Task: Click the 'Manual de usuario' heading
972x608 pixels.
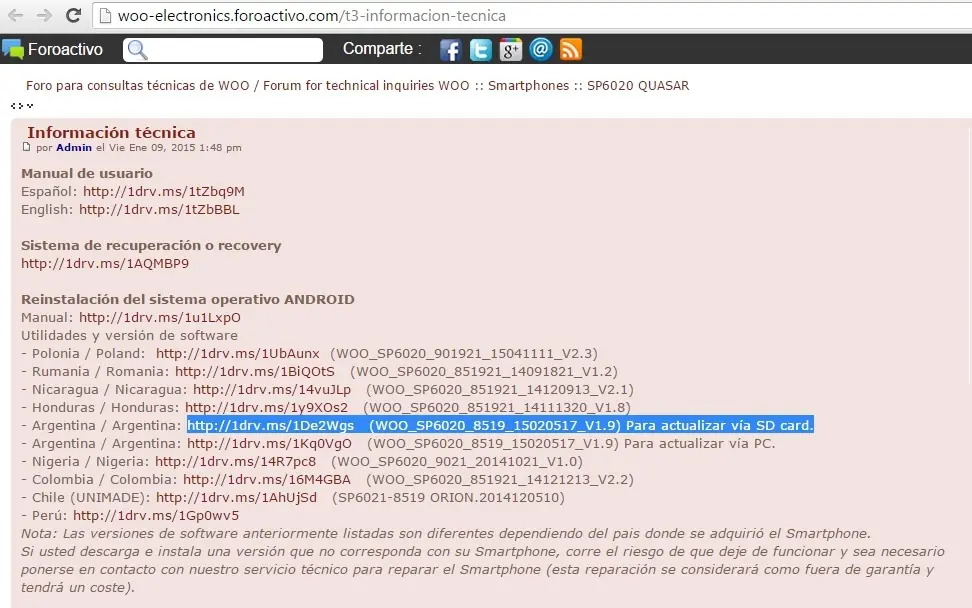Action: (87, 174)
